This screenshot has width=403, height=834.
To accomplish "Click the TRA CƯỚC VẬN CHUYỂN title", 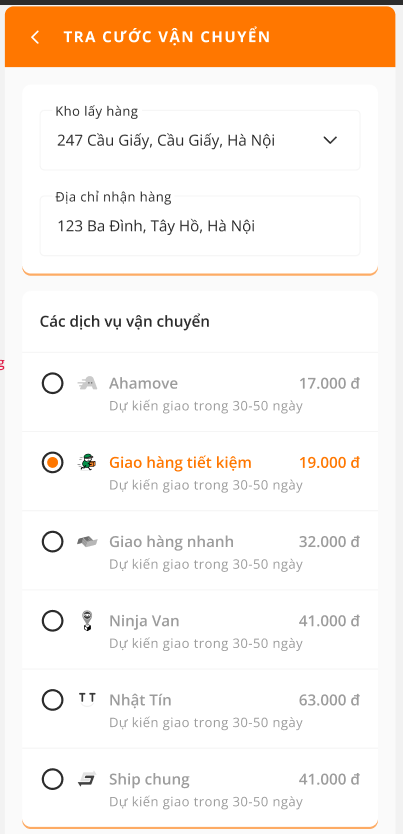I will point(167,37).
